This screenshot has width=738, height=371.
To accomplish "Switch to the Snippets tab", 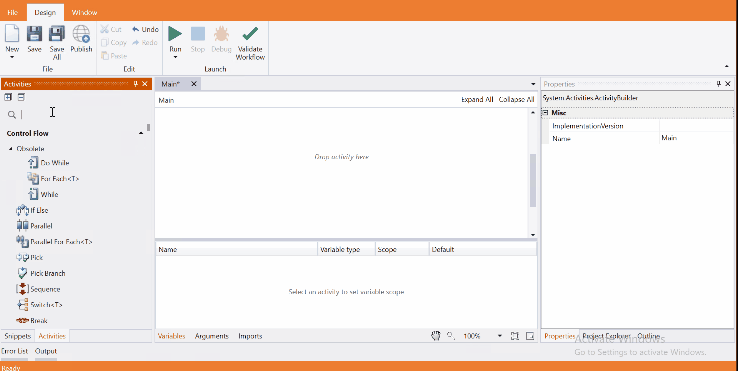I will pyautogui.click(x=17, y=336).
